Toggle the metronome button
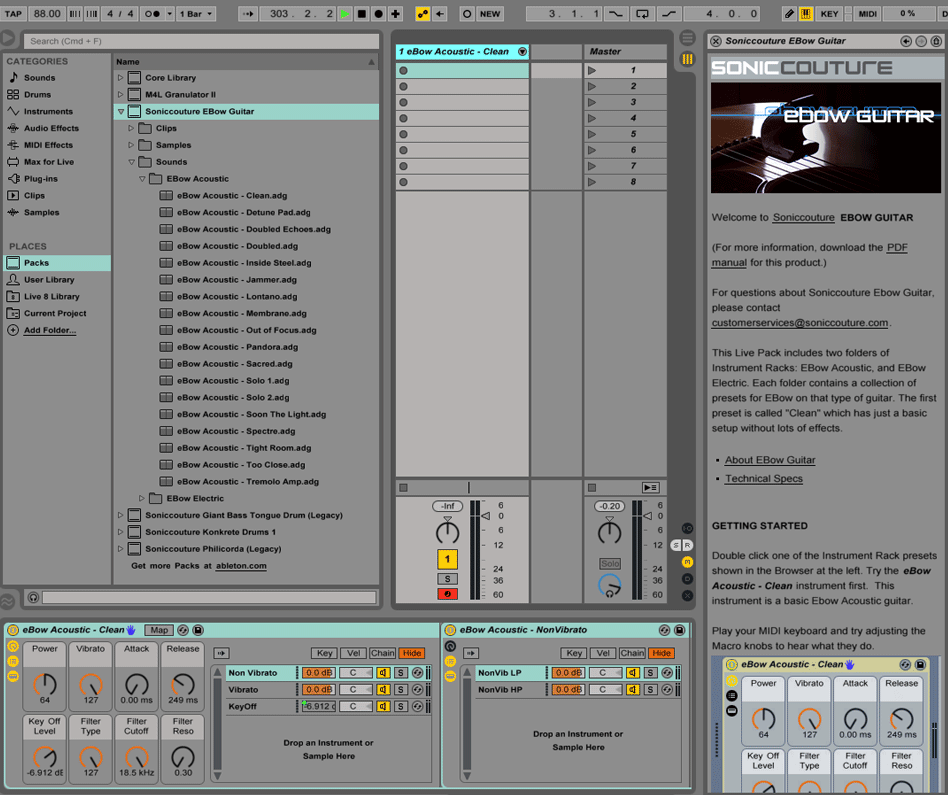The height and width of the screenshot is (795, 948). [x=152, y=14]
